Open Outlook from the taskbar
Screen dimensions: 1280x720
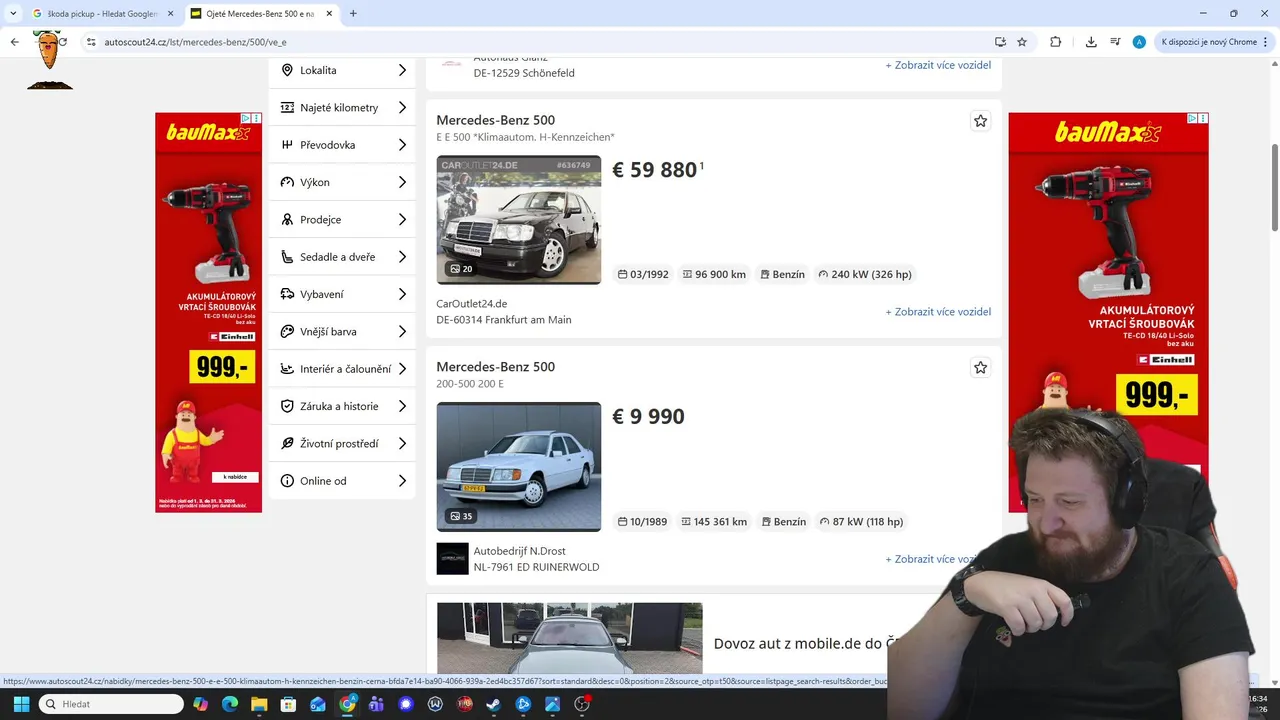318,704
